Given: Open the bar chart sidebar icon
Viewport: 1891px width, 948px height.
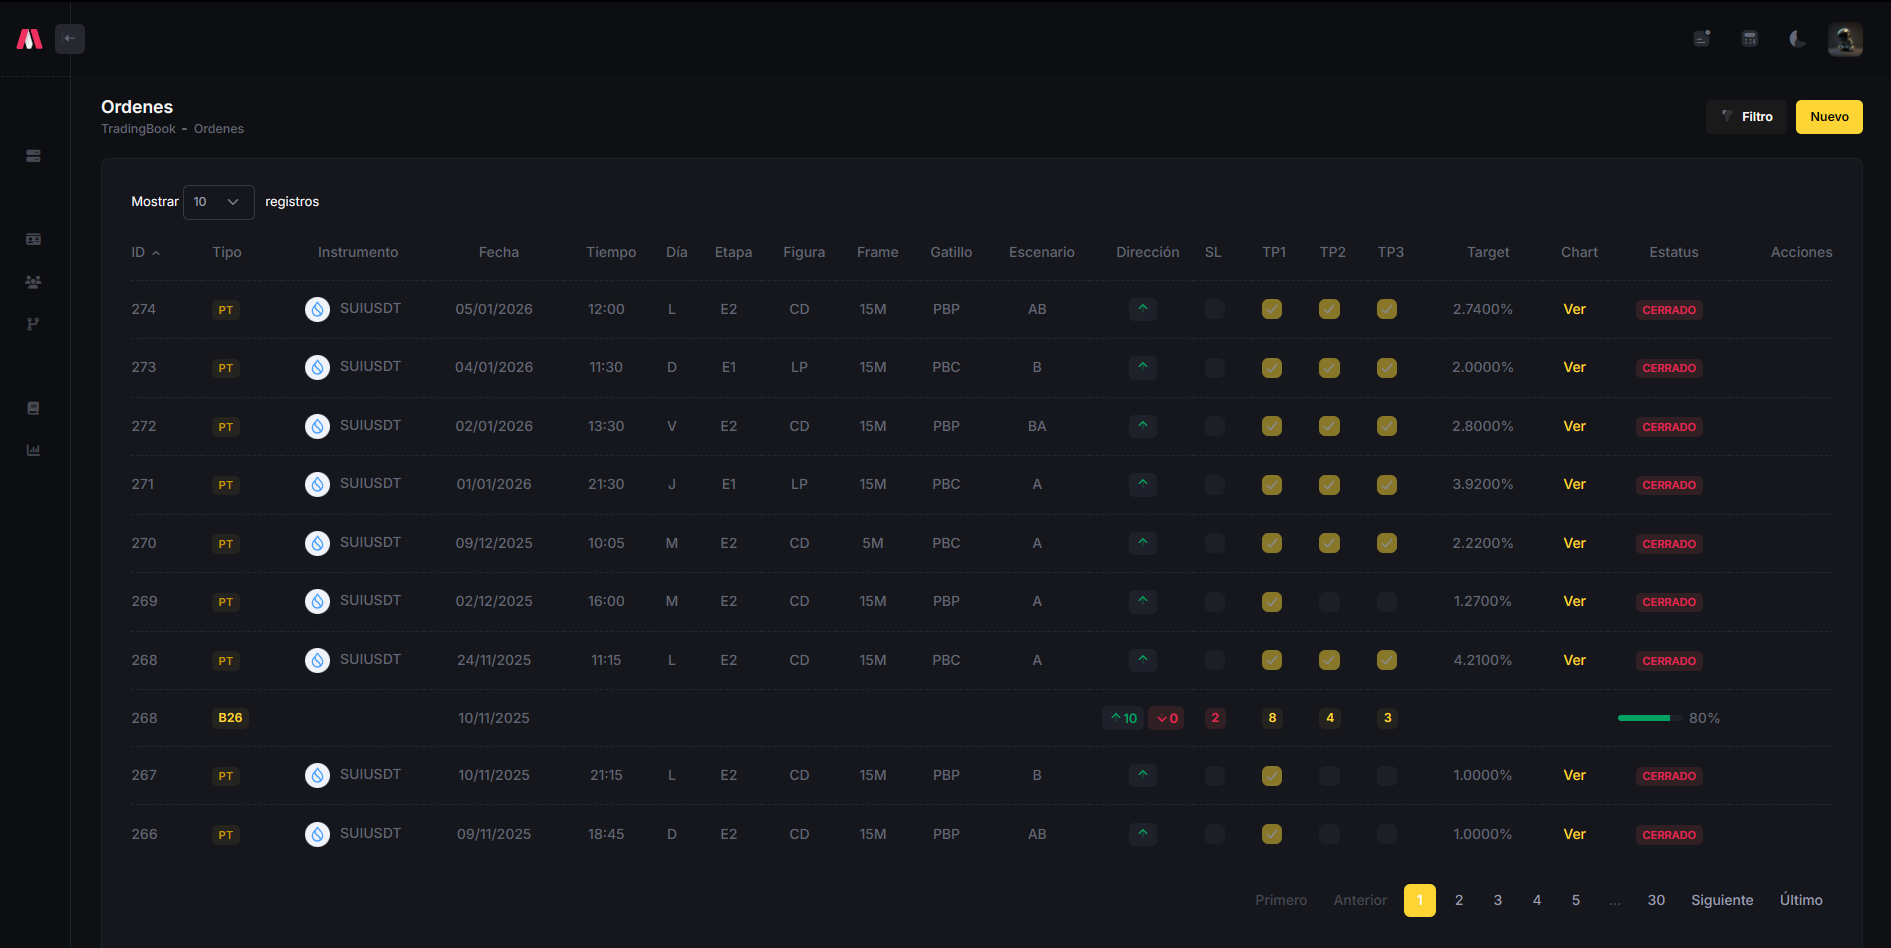Looking at the screenshot, I should tap(33, 450).
